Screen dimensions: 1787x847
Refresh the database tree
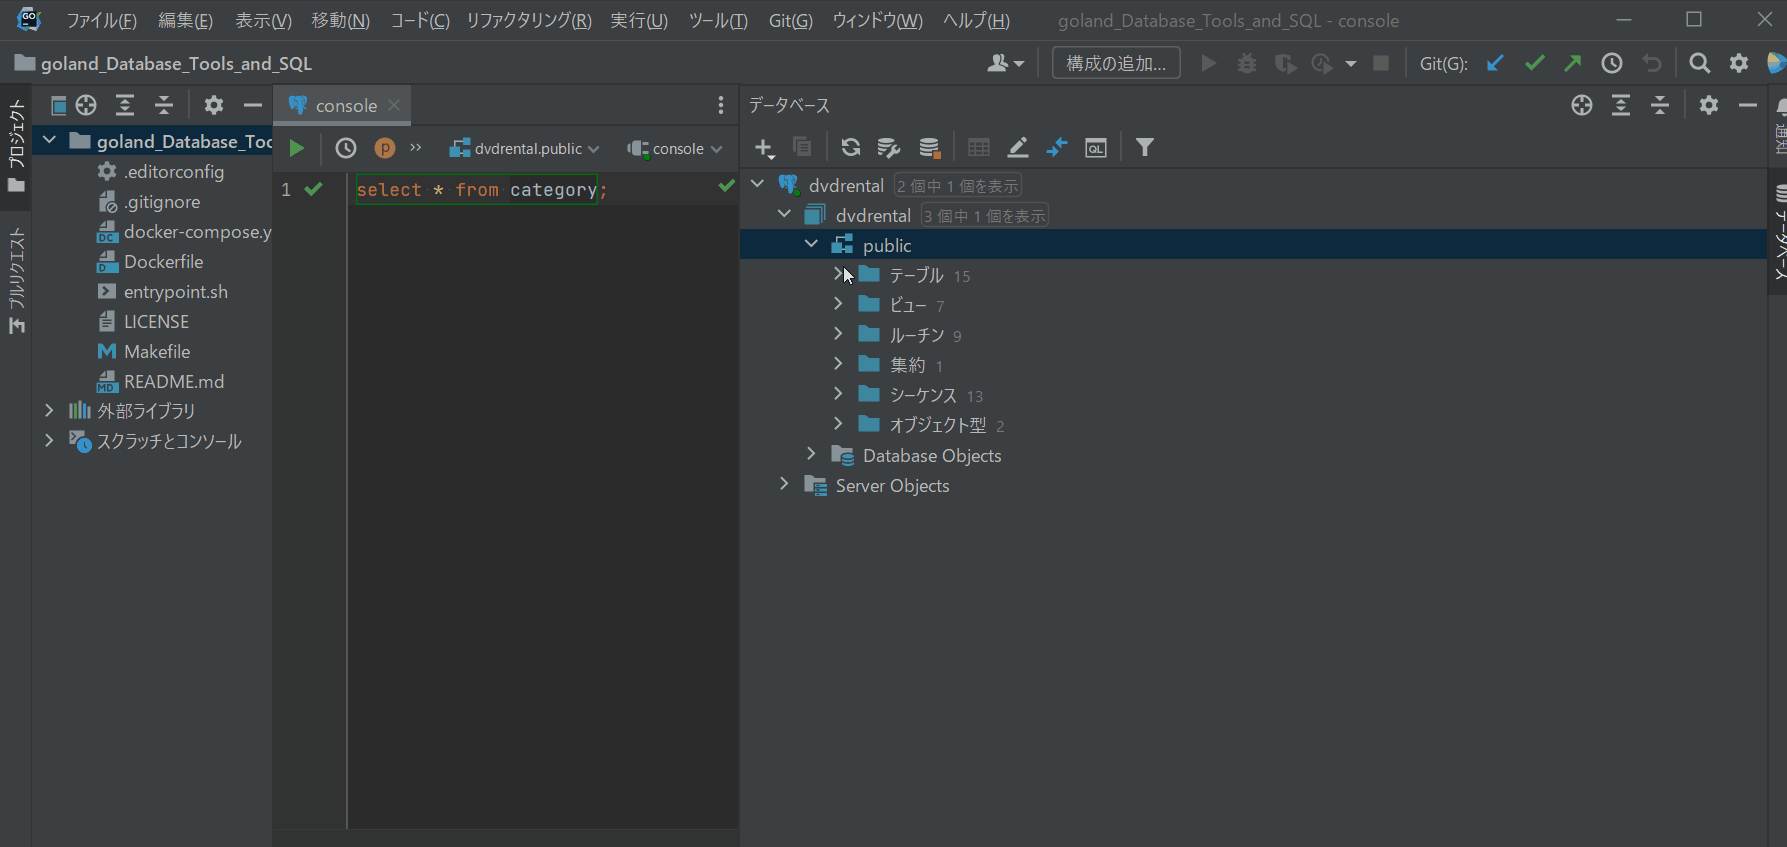(x=851, y=147)
